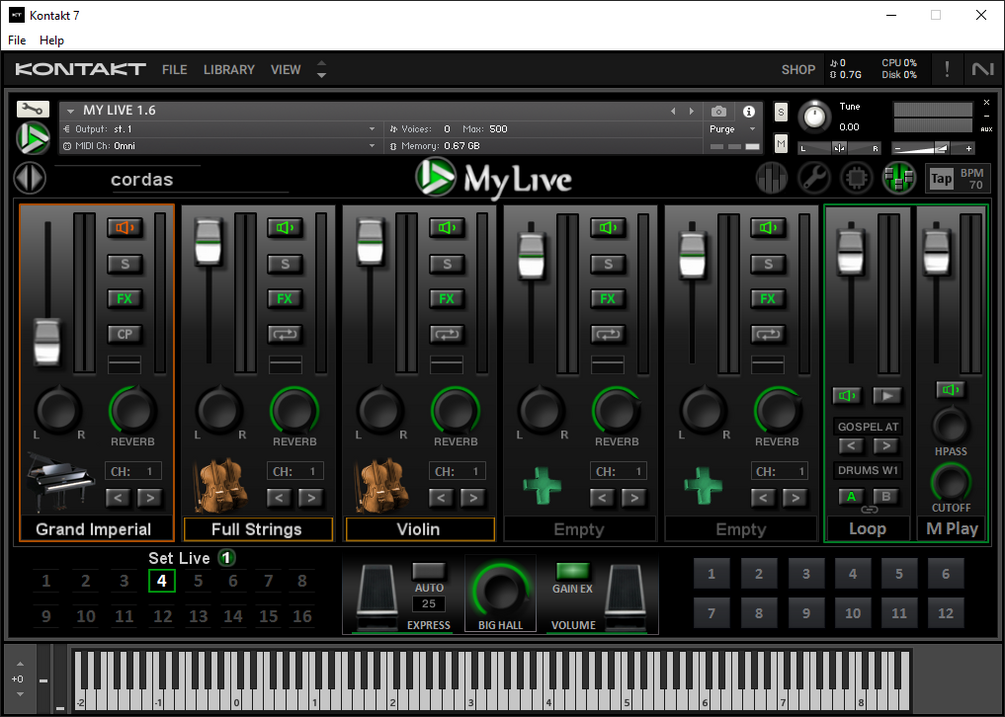The height and width of the screenshot is (717, 1005).
Task: Add instrument with first Empty green plus
Action: (x=542, y=485)
